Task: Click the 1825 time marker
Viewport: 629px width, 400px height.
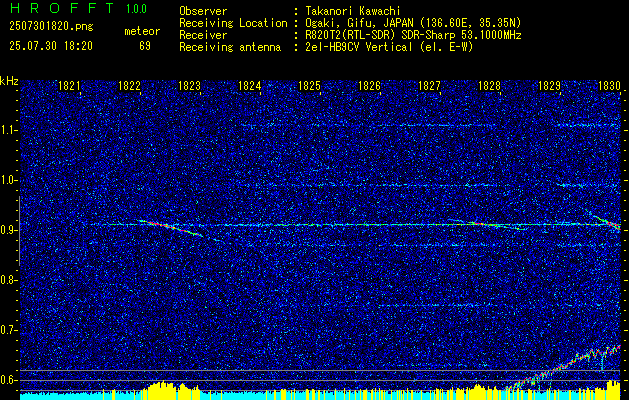Action: (x=310, y=86)
